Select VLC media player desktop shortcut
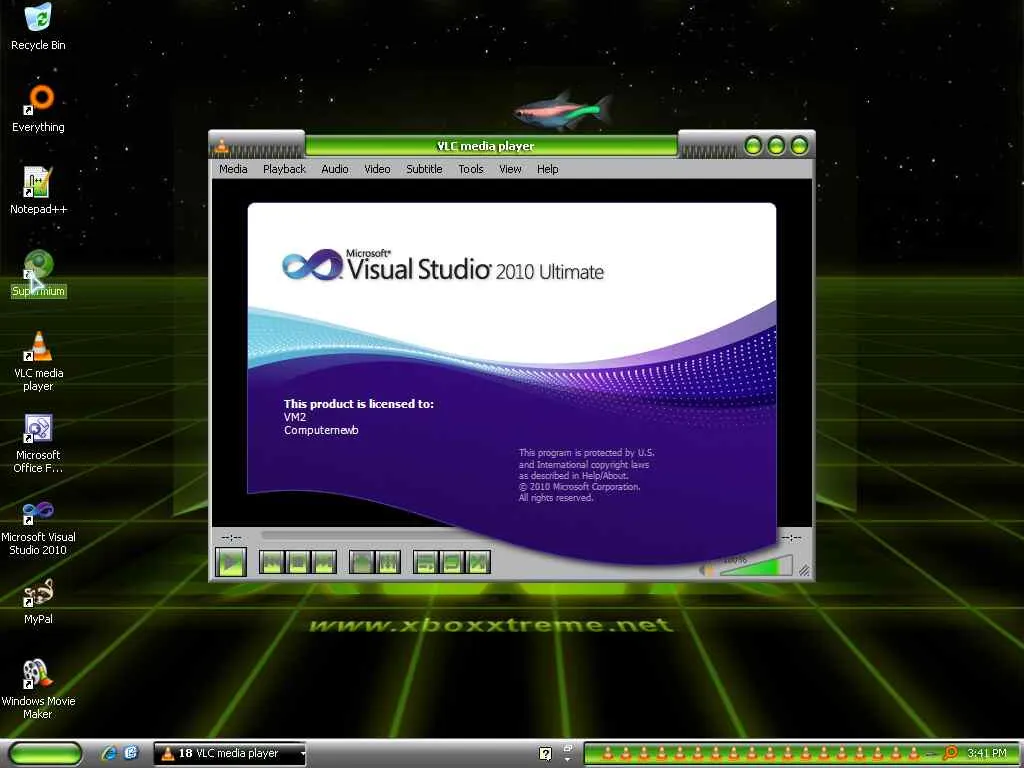Screen dimensions: 1024x768 coord(38,361)
